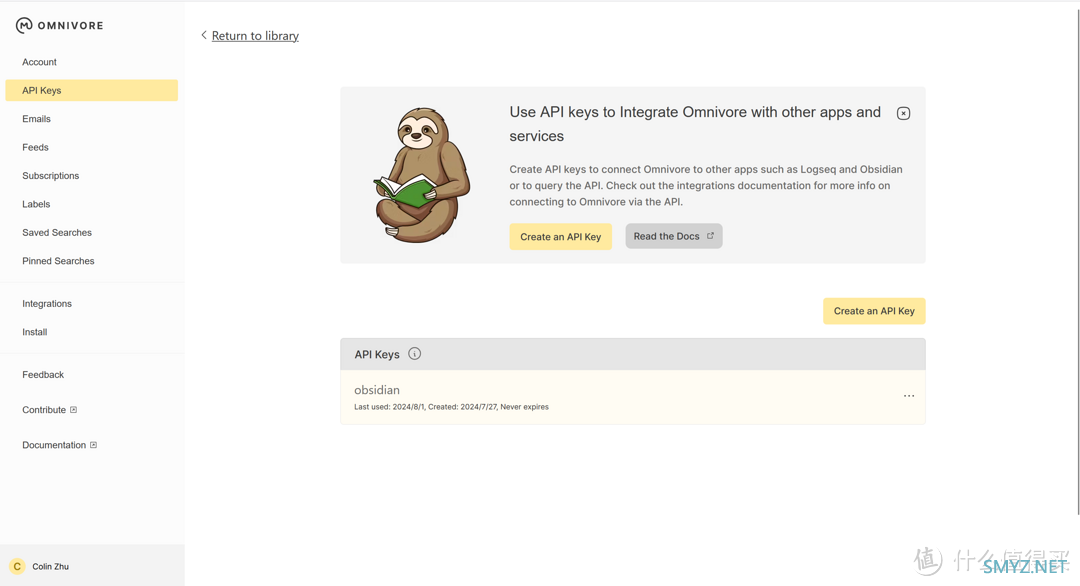Image resolution: width=1080 pixels, height=586 pixels.
Task: Click the Colin Zhu avatar icon
Action: pyautogui.click(x=17, y=566)
